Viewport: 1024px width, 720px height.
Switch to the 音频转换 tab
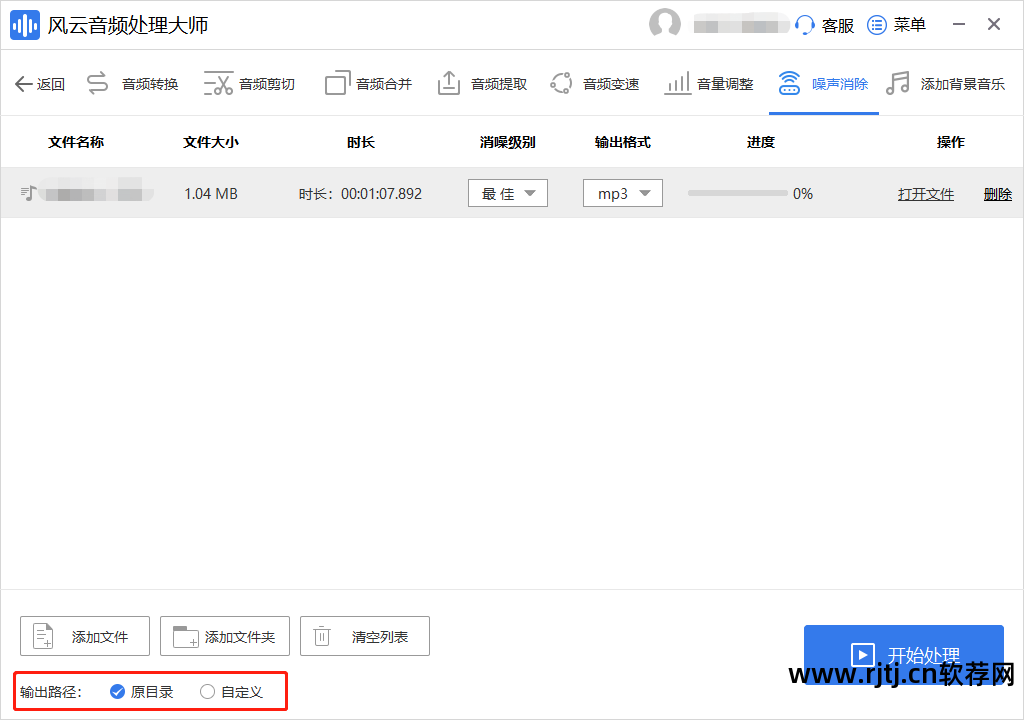coord(133,84)
